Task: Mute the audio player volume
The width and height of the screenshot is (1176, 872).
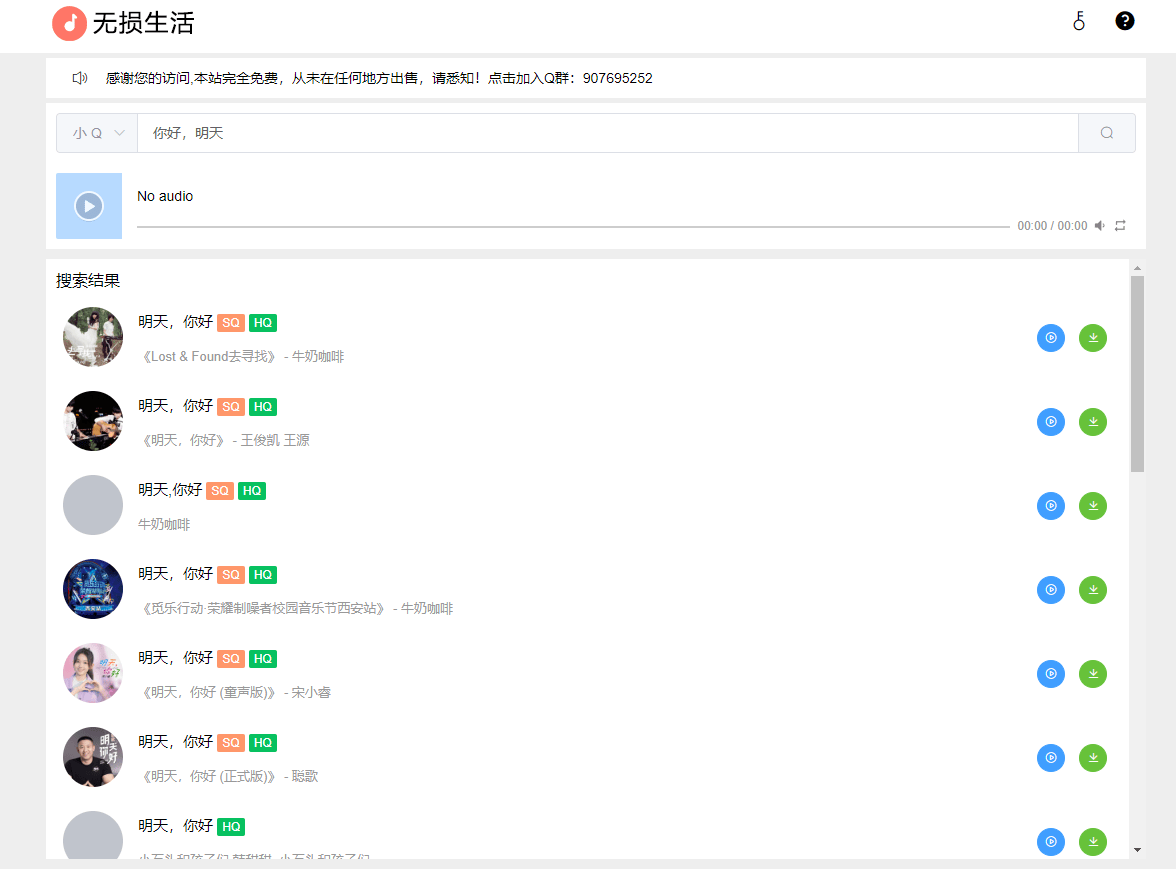Action: 1100,225
